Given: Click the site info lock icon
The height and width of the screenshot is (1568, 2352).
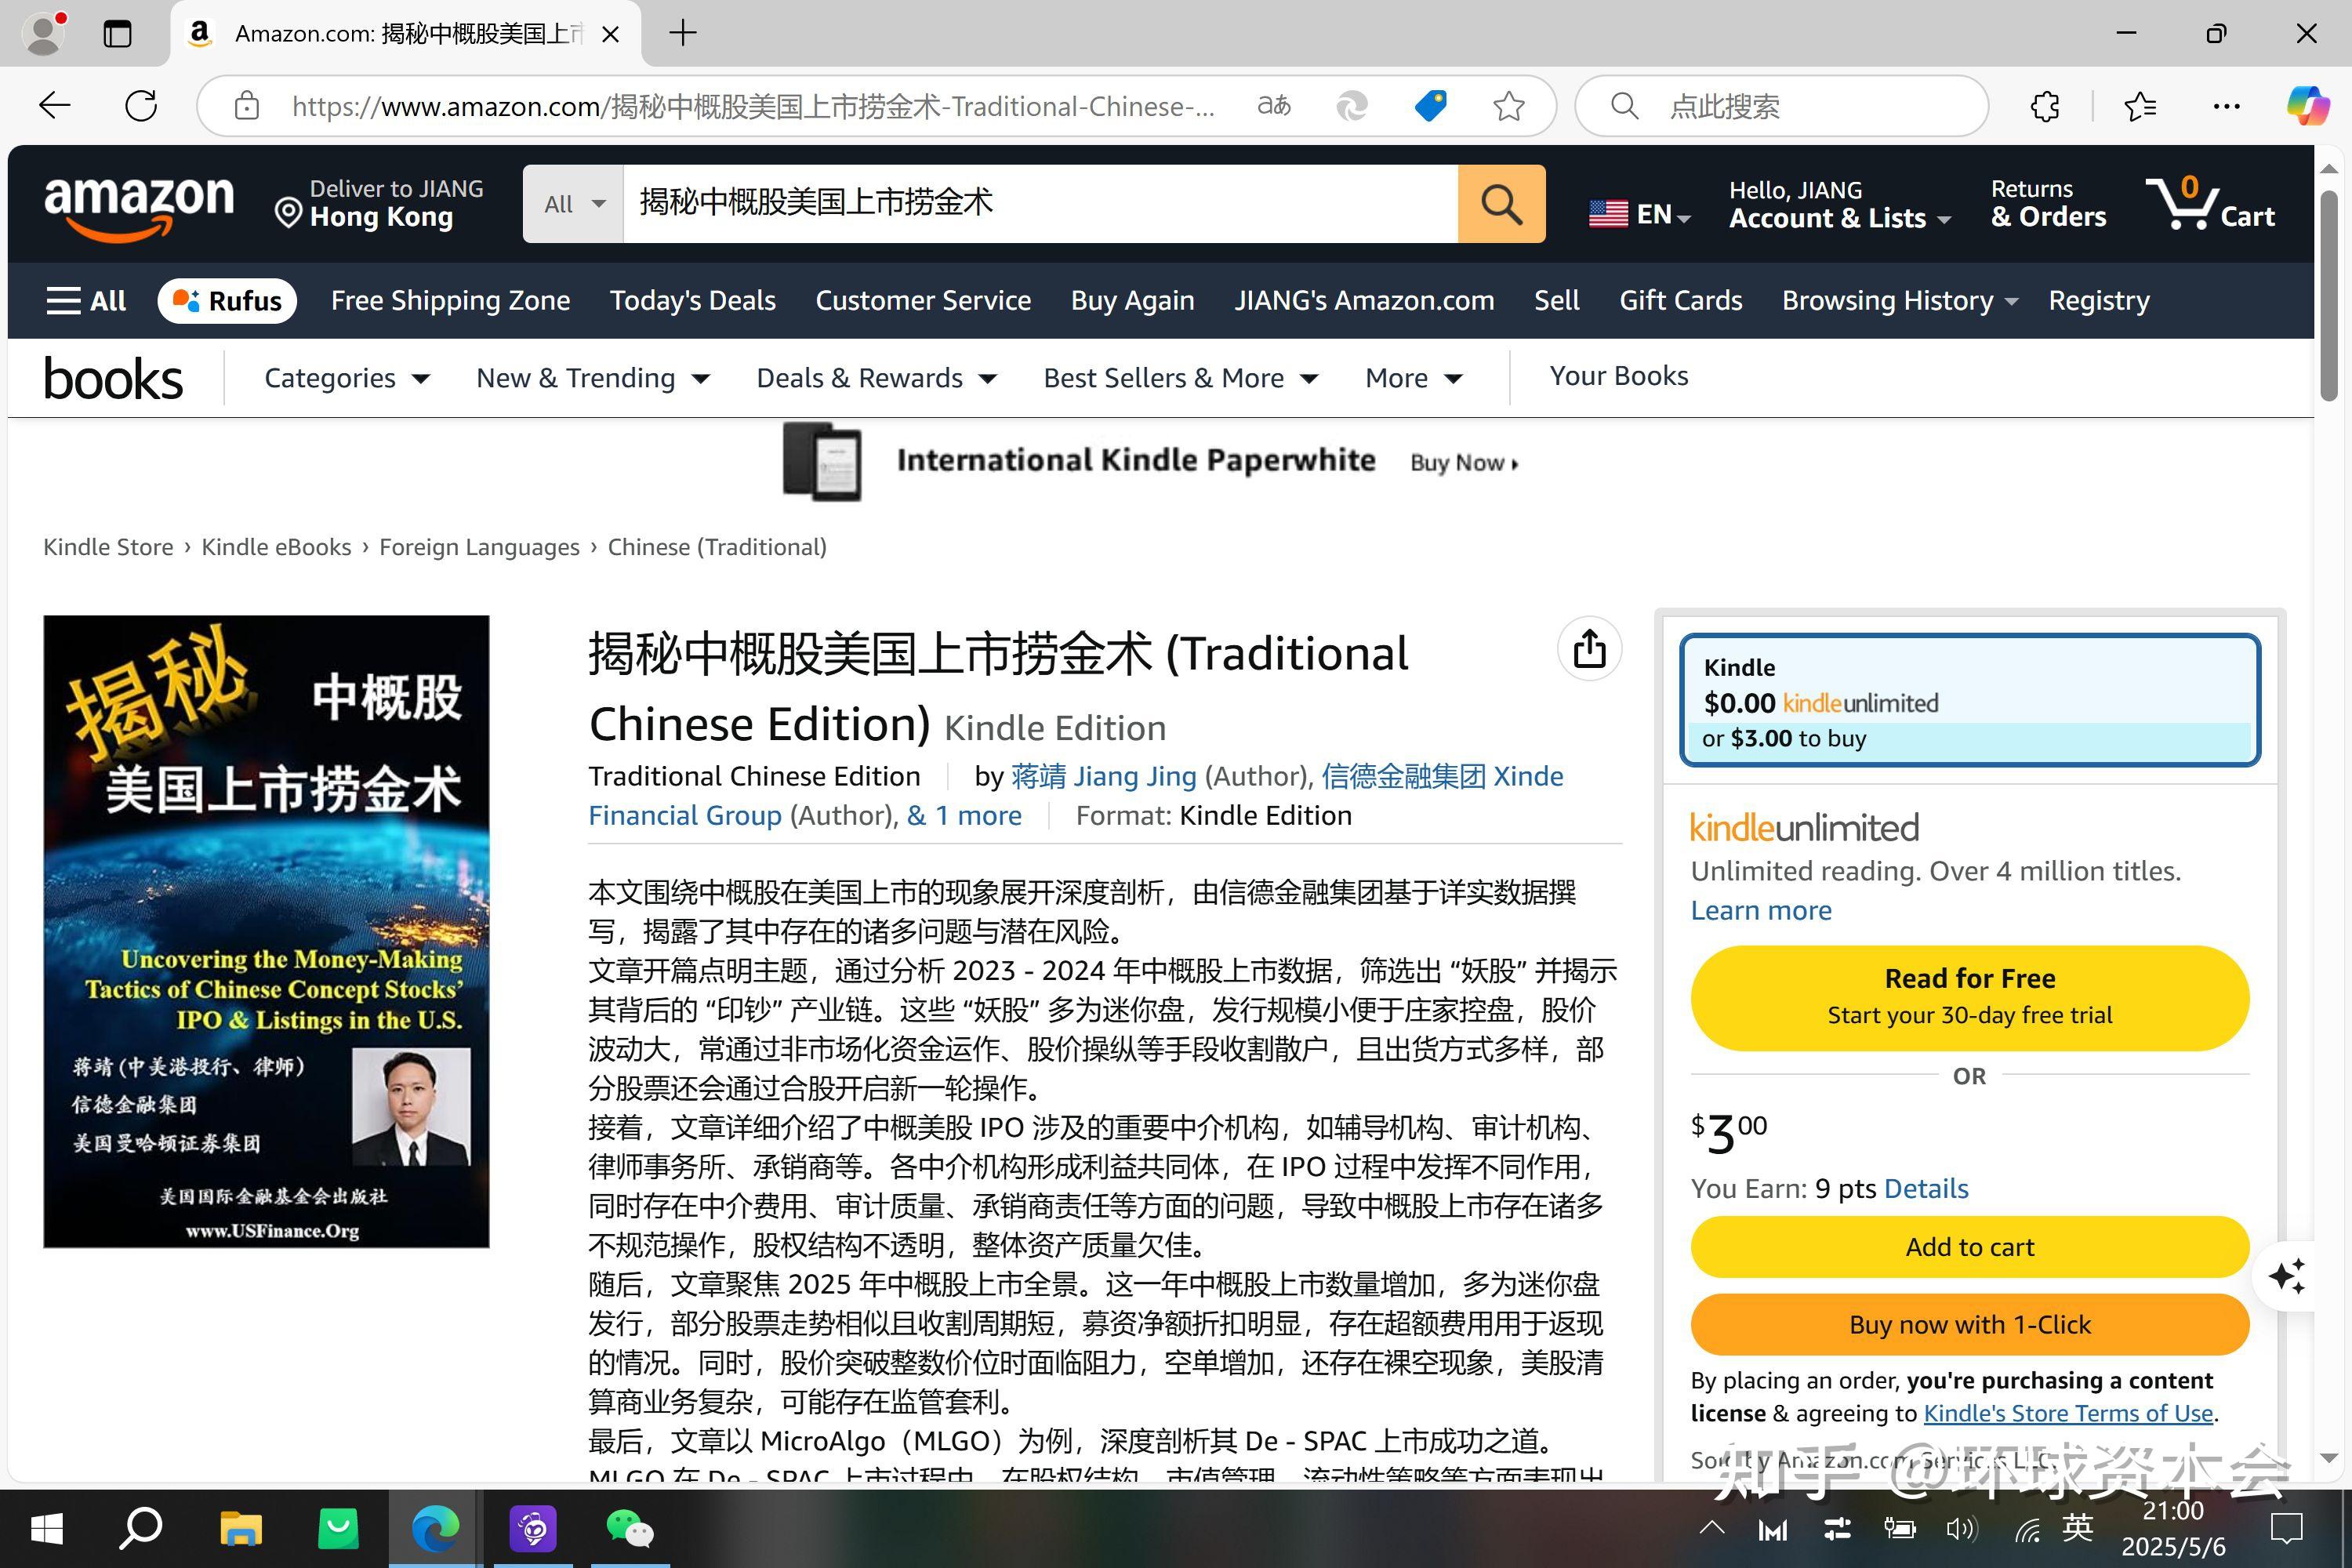Looking at the screenshot, I should [246, 106].
